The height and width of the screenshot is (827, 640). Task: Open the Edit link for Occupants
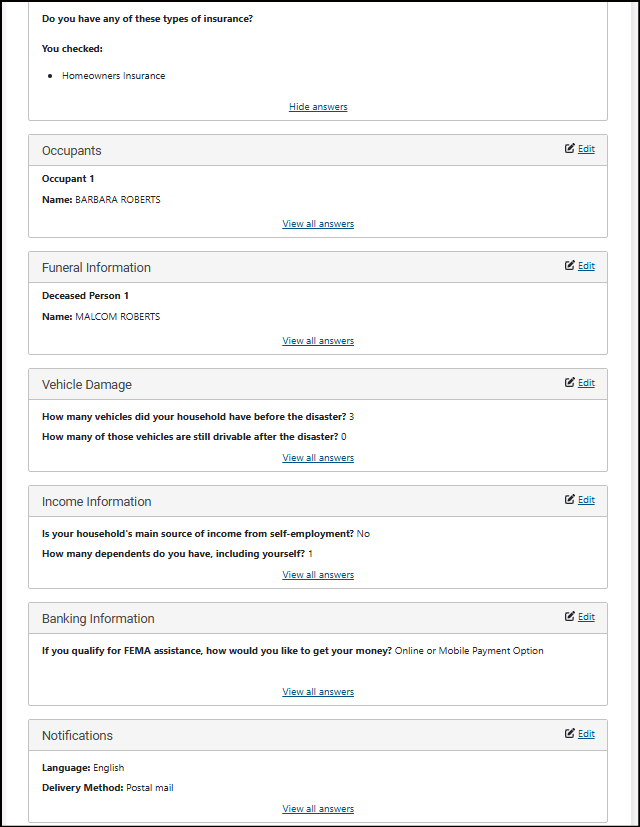tap(586, 149)
